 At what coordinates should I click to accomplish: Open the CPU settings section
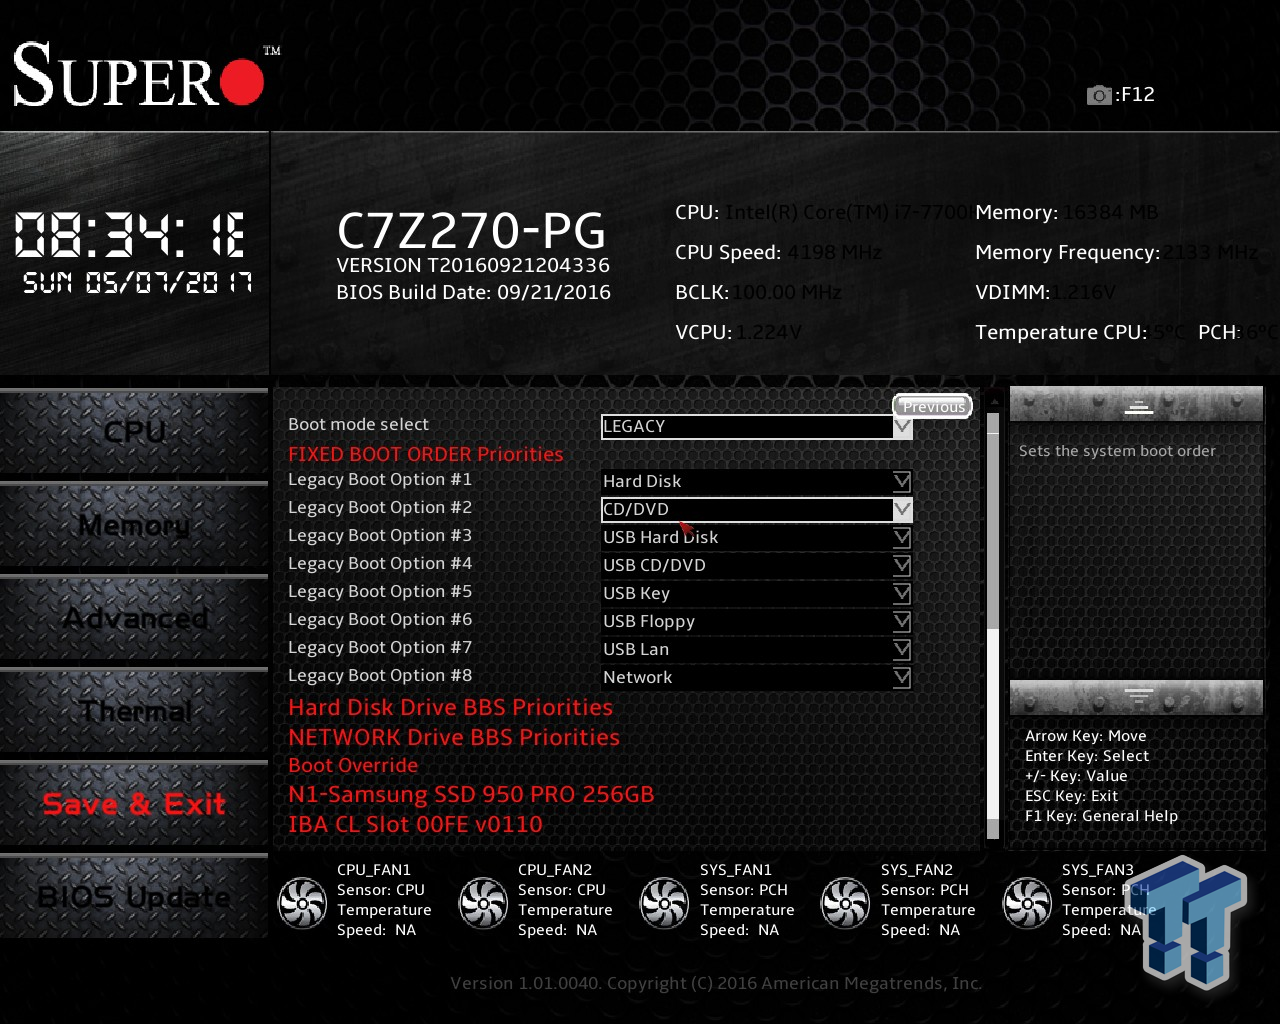pos(134,432)
